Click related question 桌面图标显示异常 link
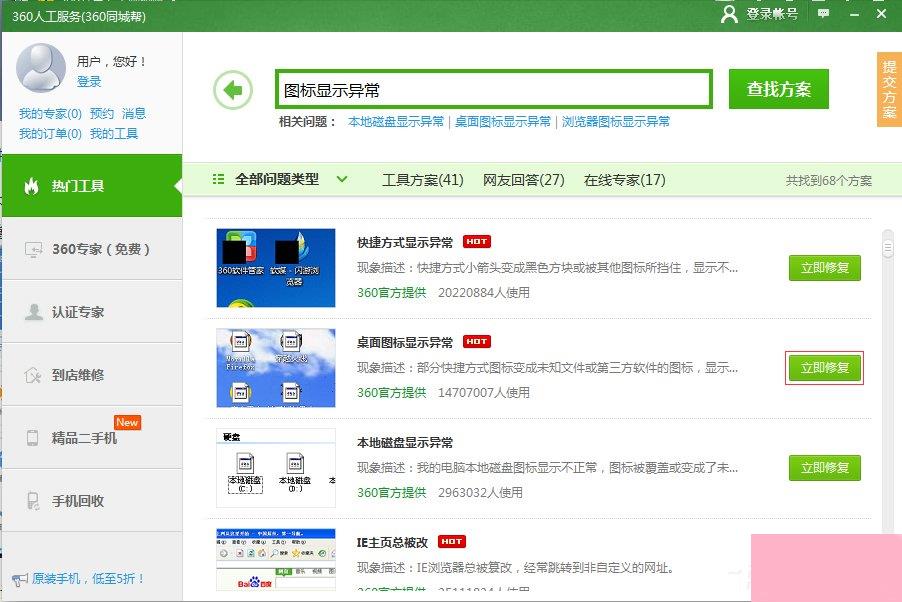The height and width of the screenshot is (602, 902). tap(503, 121)
